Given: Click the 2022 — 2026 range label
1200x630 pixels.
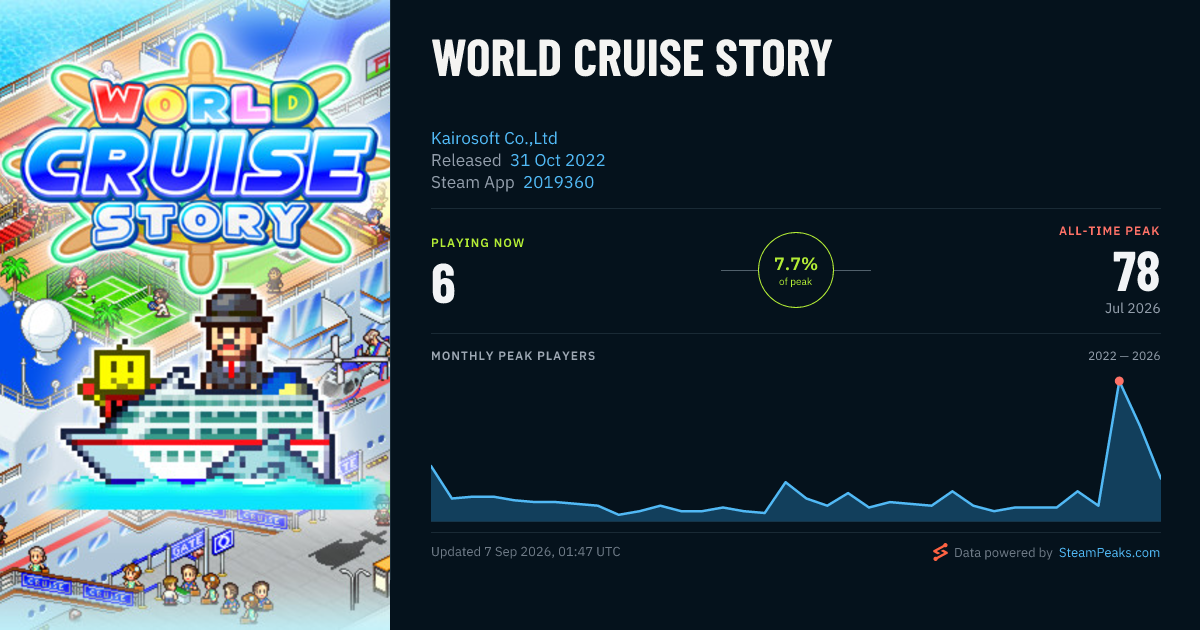Looking at the screenshot, I should [x=1124, y=356].
